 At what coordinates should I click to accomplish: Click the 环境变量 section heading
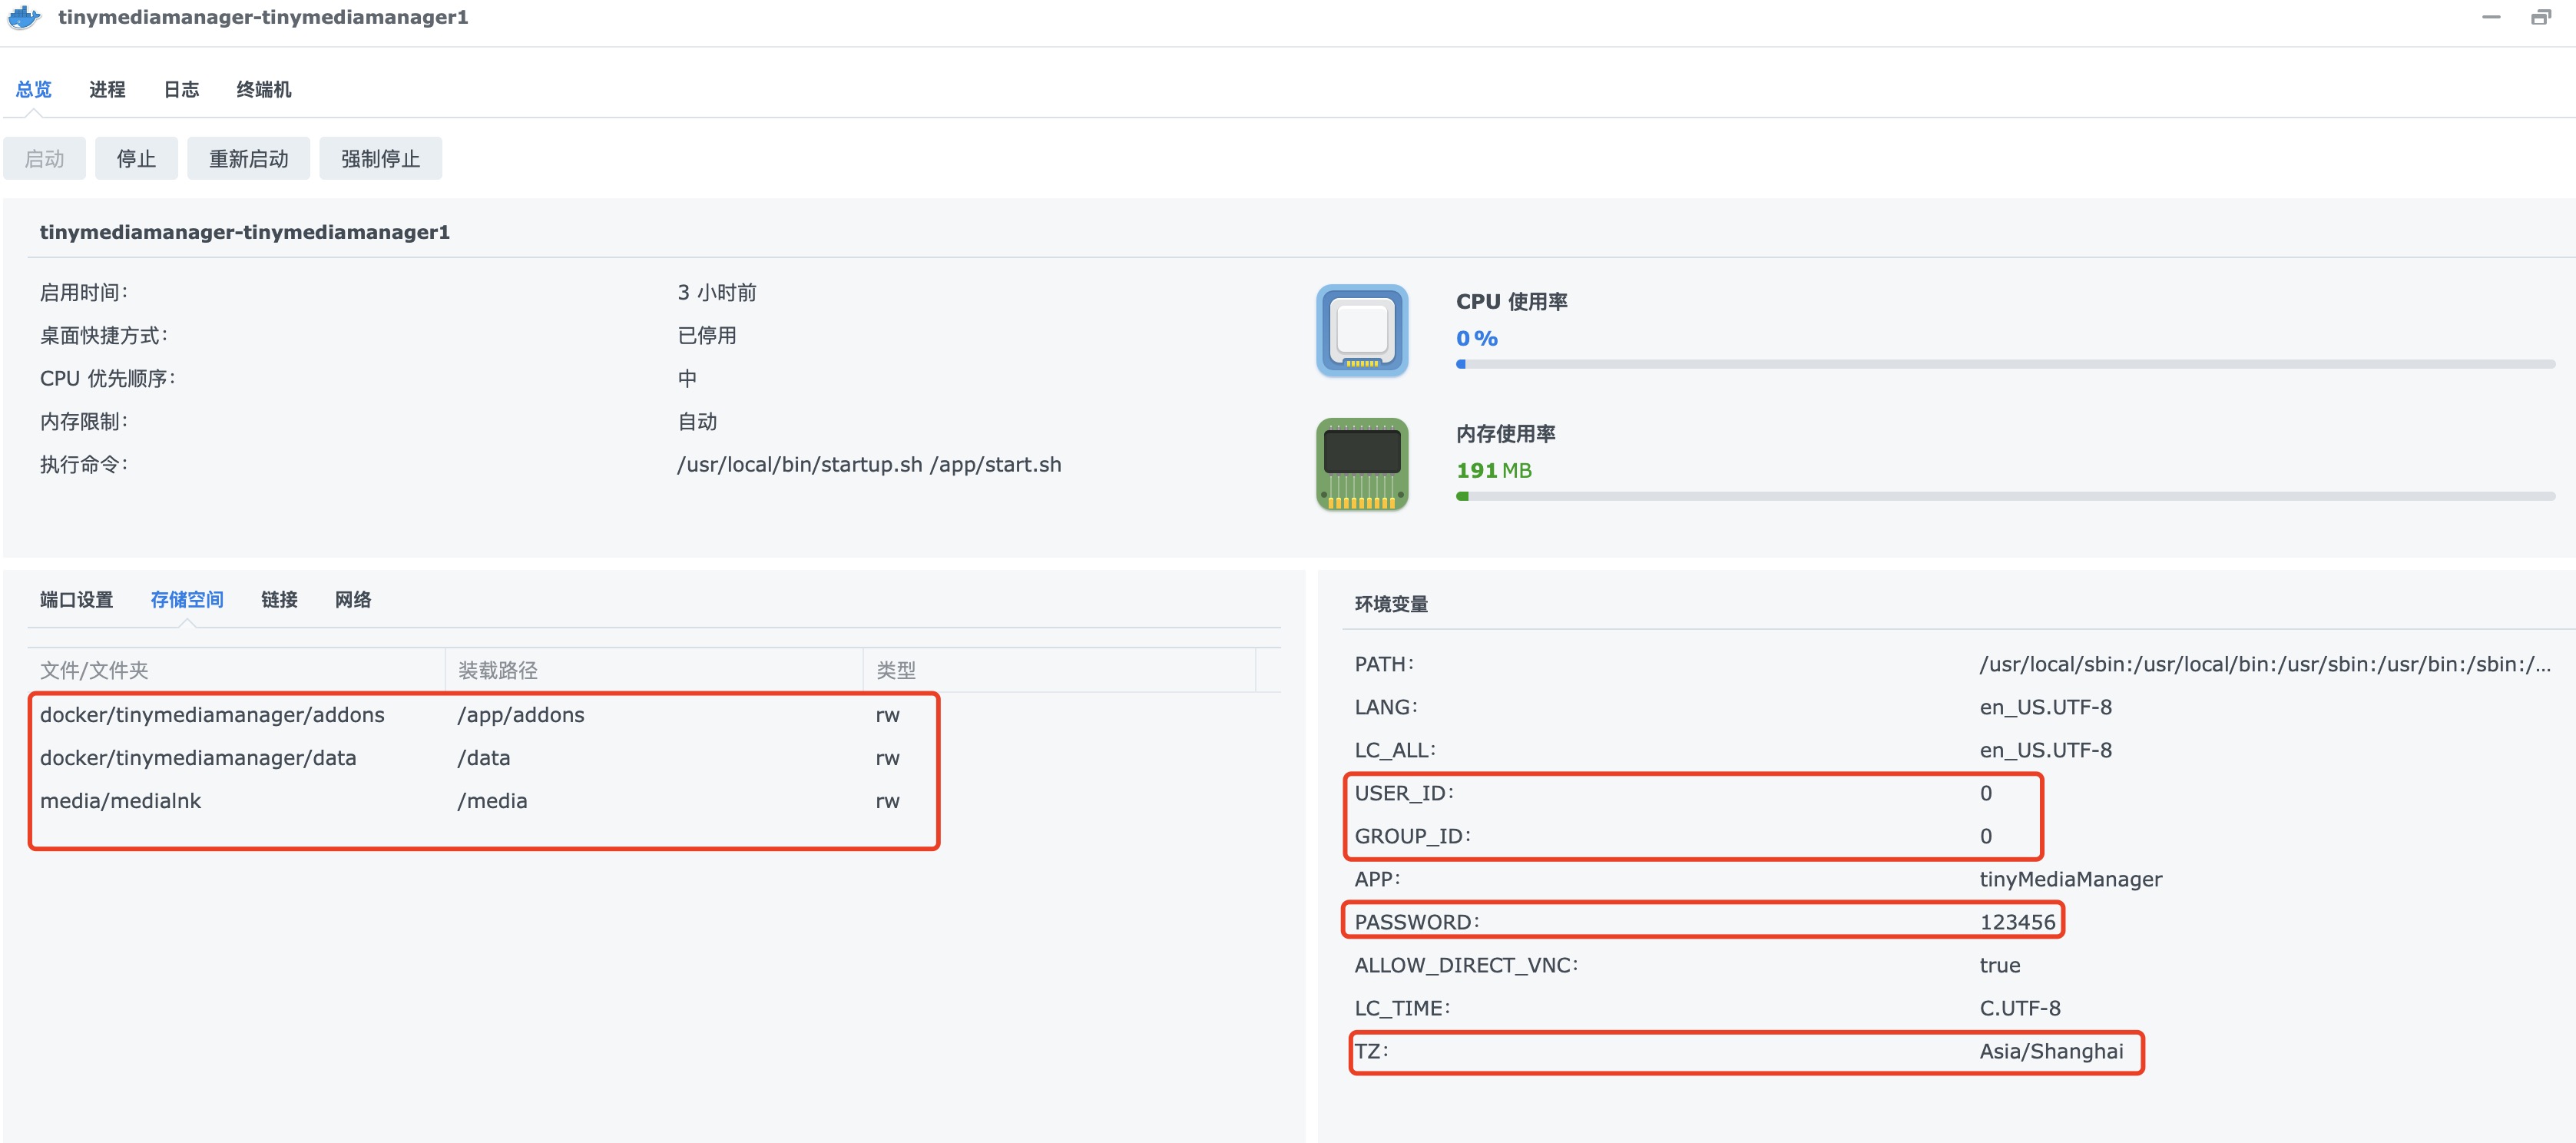point(1391,604)
